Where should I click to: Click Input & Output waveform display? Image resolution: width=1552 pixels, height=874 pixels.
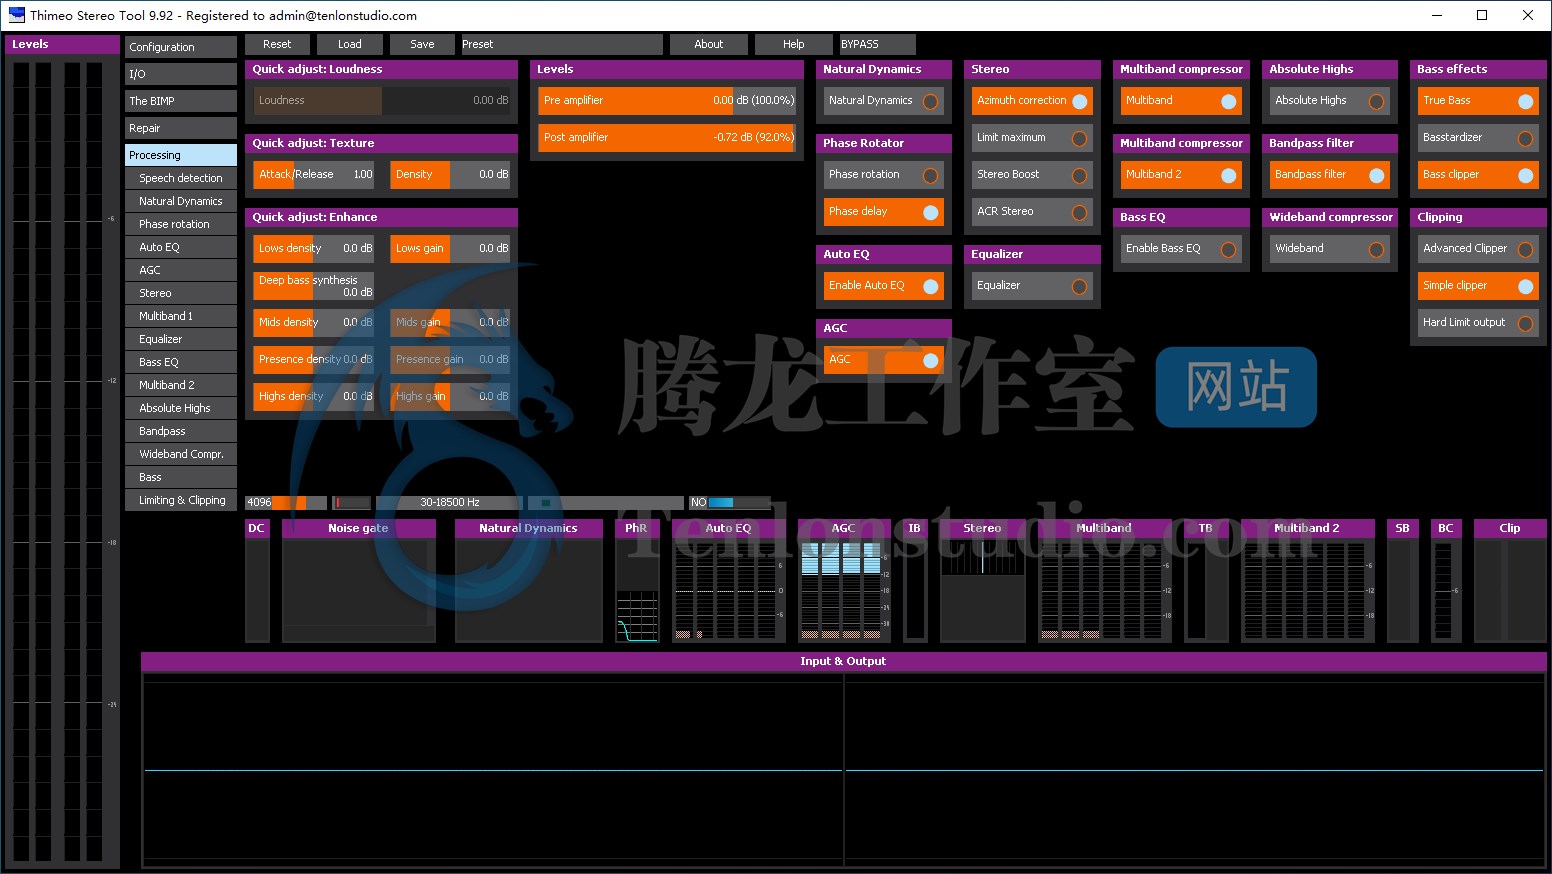point(844,768)
